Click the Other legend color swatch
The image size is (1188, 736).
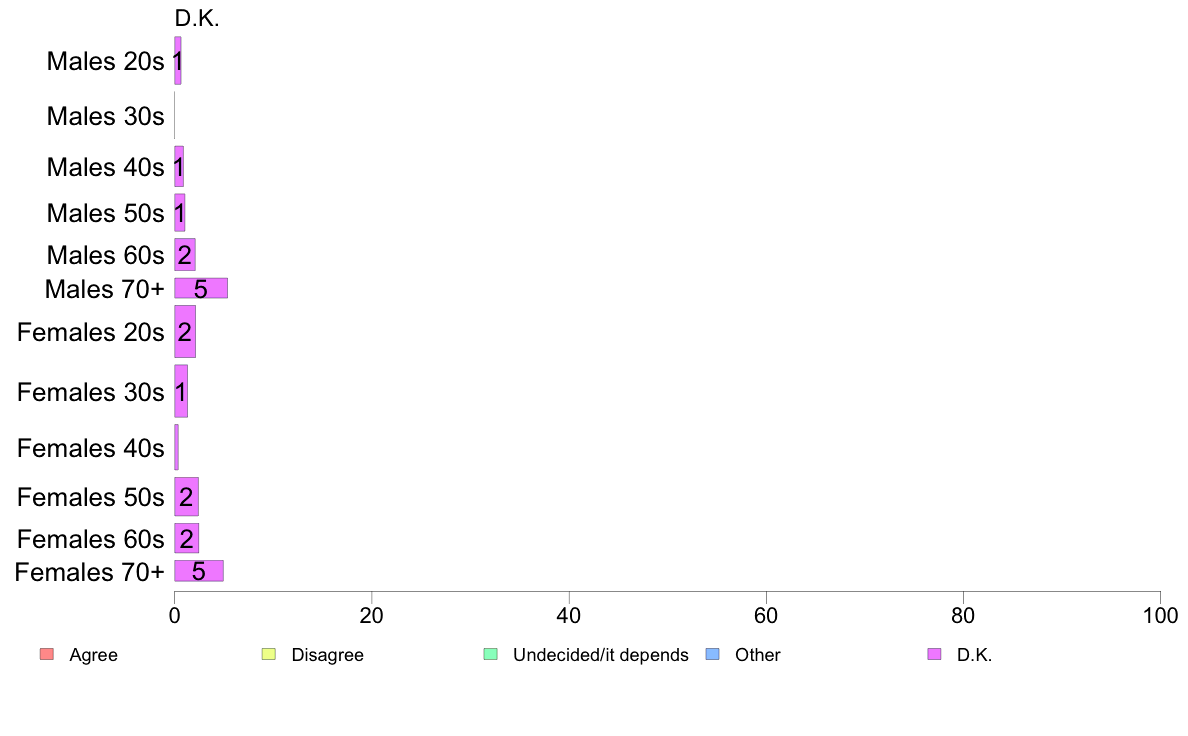tap(713, 654)
